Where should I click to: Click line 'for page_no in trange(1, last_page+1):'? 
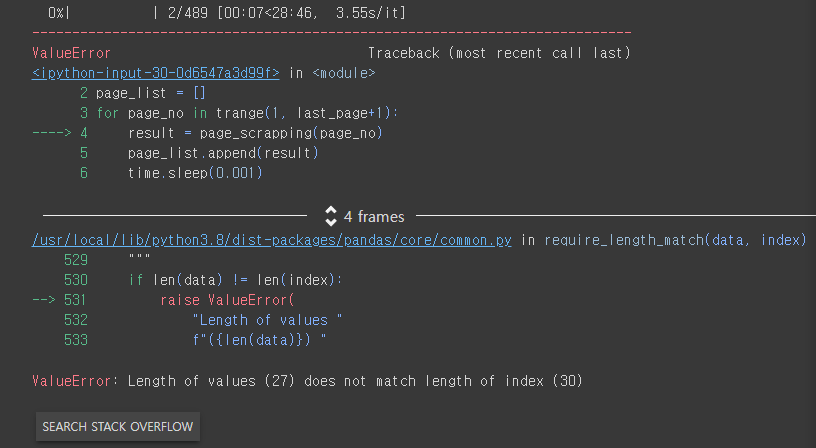click(x=247, y=113)
